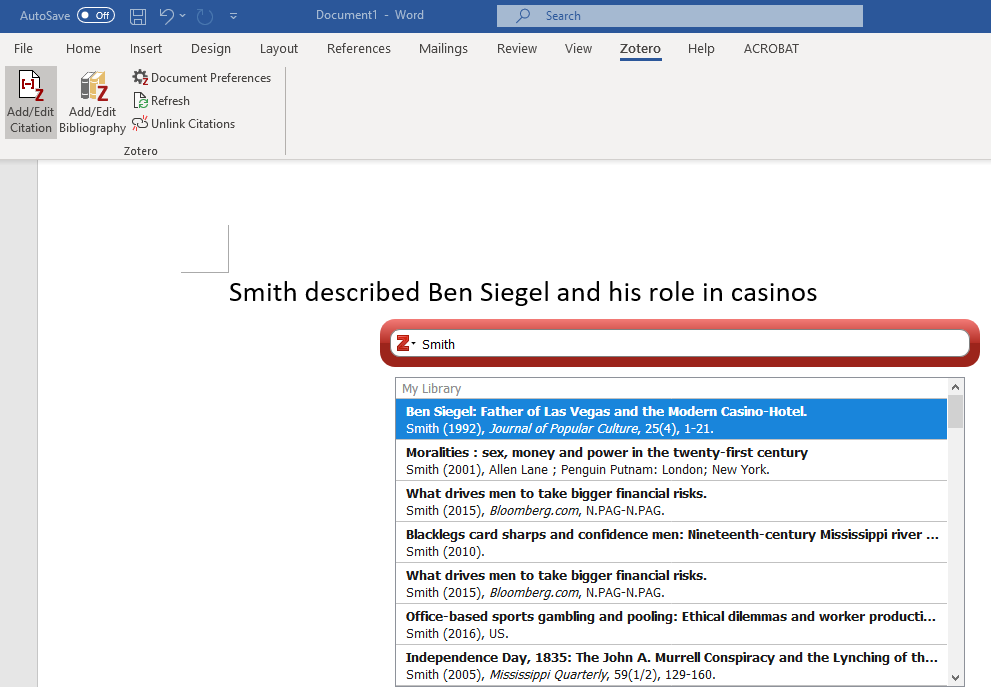Open the File menu
Viewport: 991px width, 687px height.
(x=23, y=49)
